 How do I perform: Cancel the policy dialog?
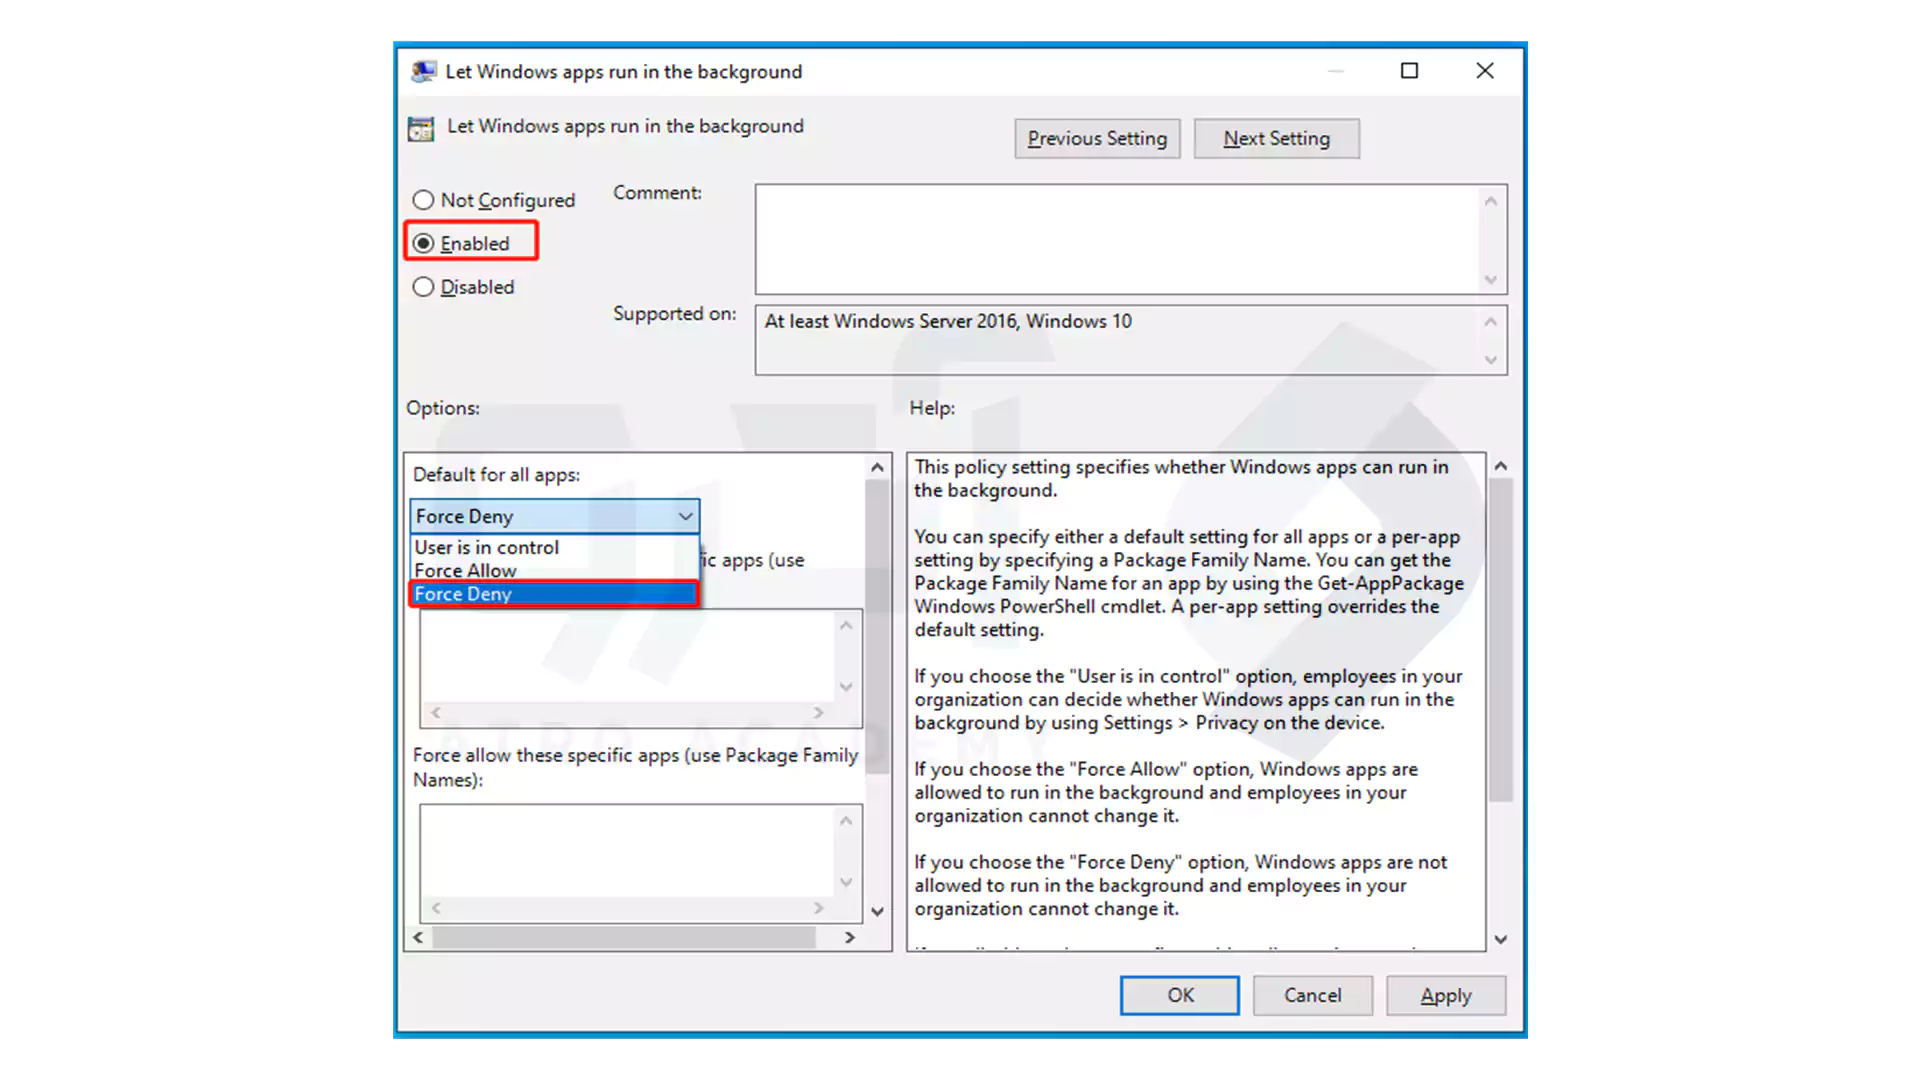pos(1312,995)
